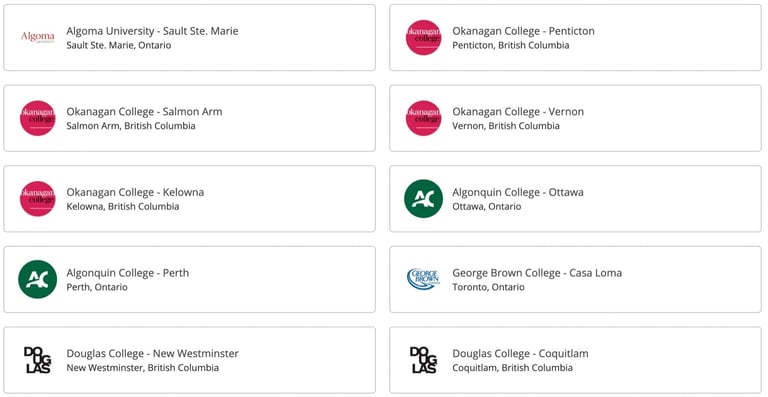
Task: Click the Okanagan College Salmon Arm logo
Action: (38, 118)
